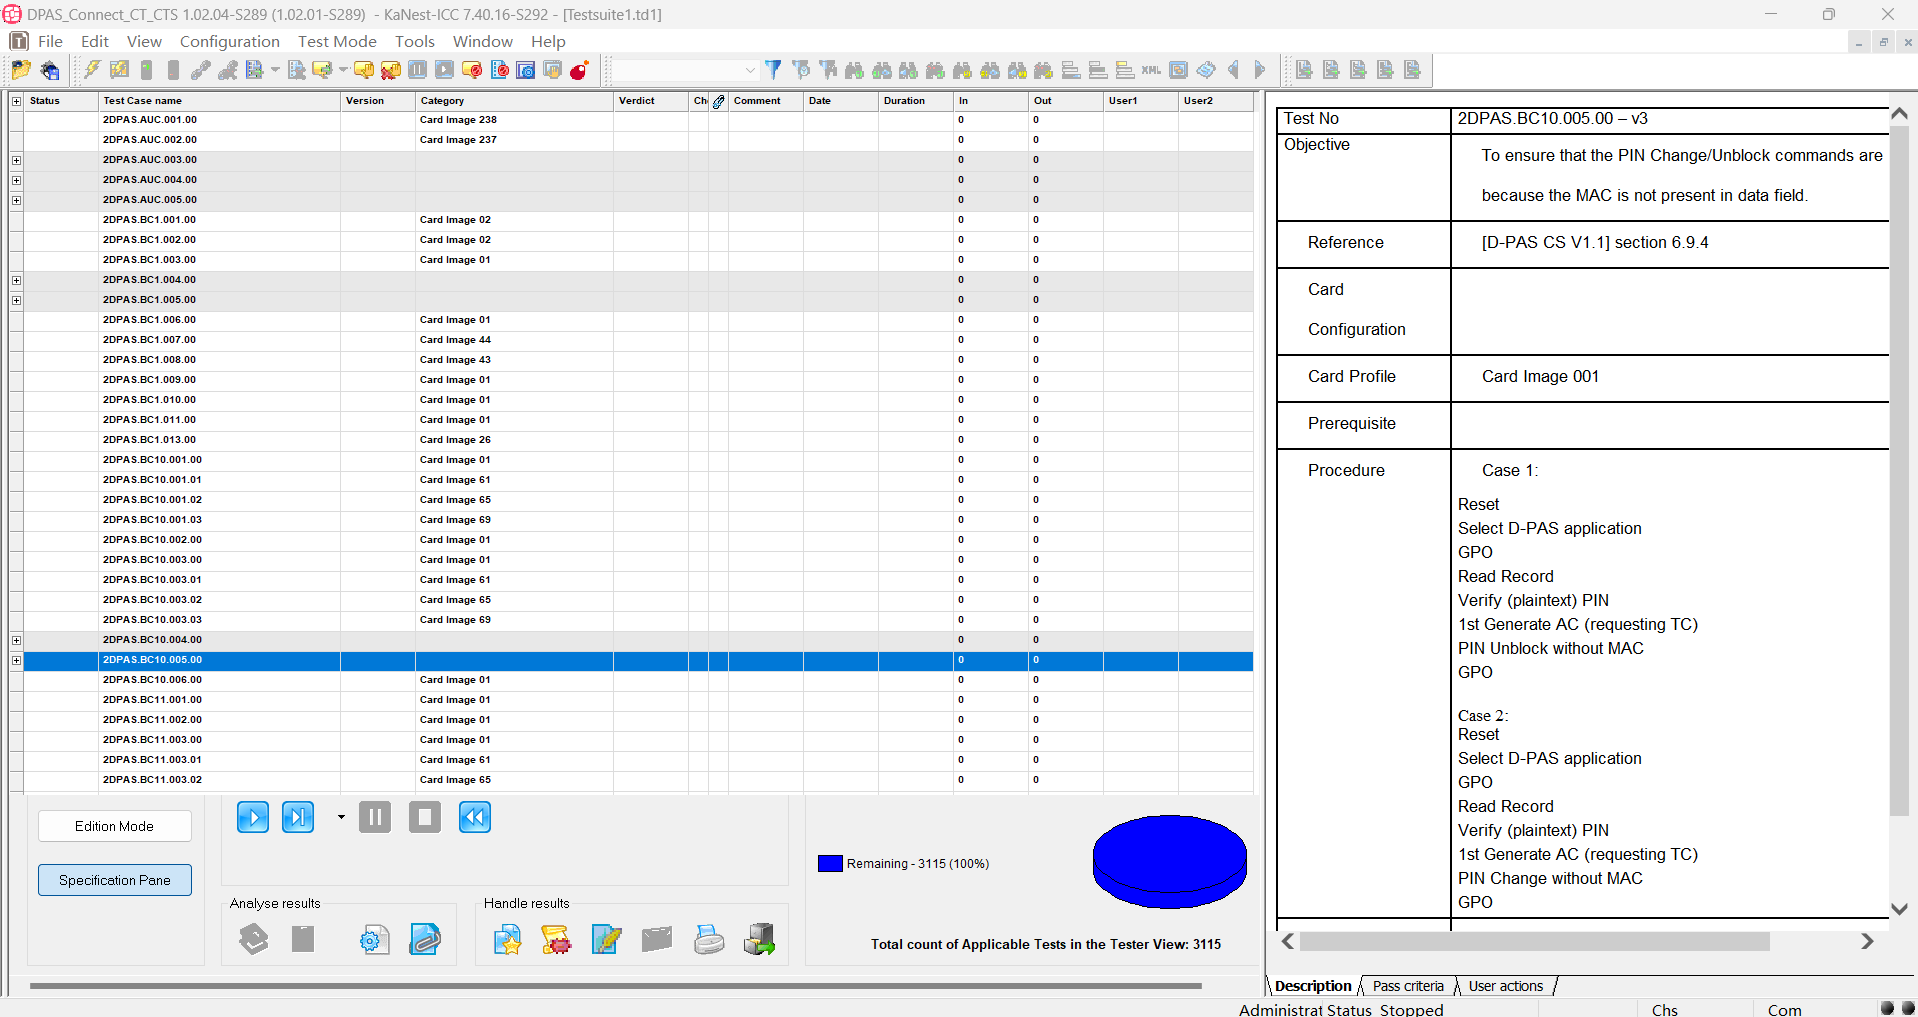The width and height of the screenshot is (1918, 1017).
Task: Click the open folder toolbar icon
Action: pos(21,70)
